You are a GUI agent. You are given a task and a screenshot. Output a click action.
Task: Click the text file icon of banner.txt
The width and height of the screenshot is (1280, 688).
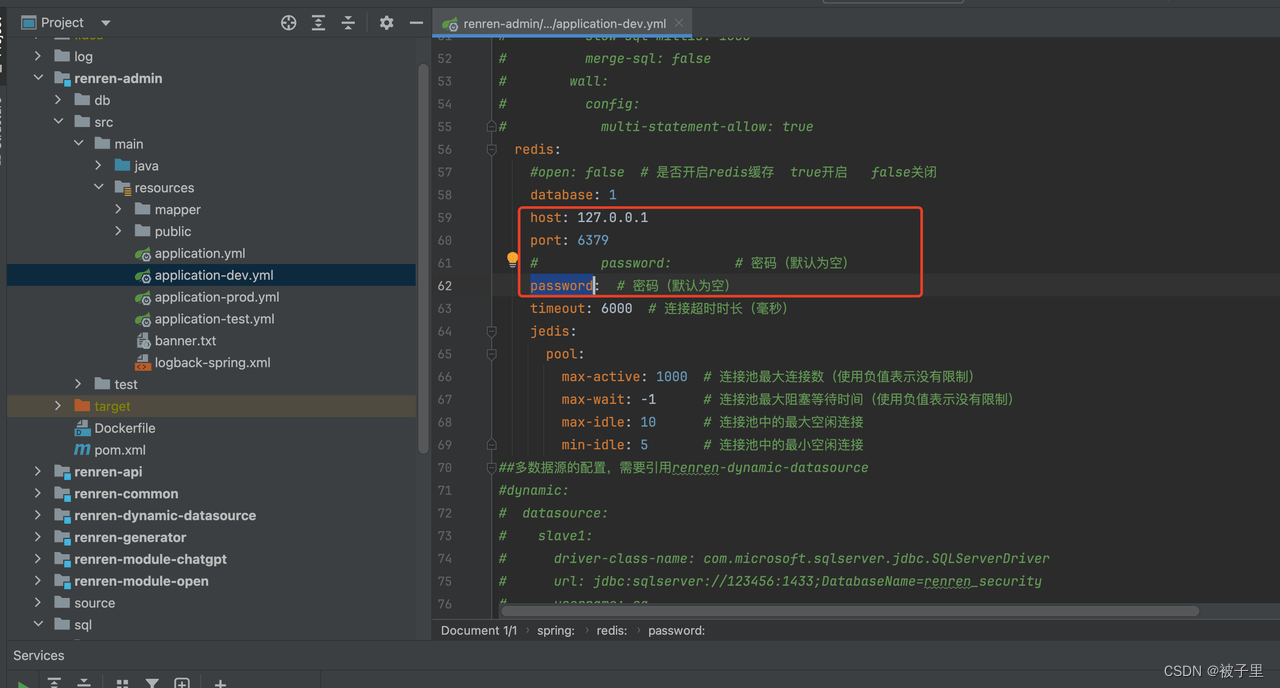(x=143, y=341)
